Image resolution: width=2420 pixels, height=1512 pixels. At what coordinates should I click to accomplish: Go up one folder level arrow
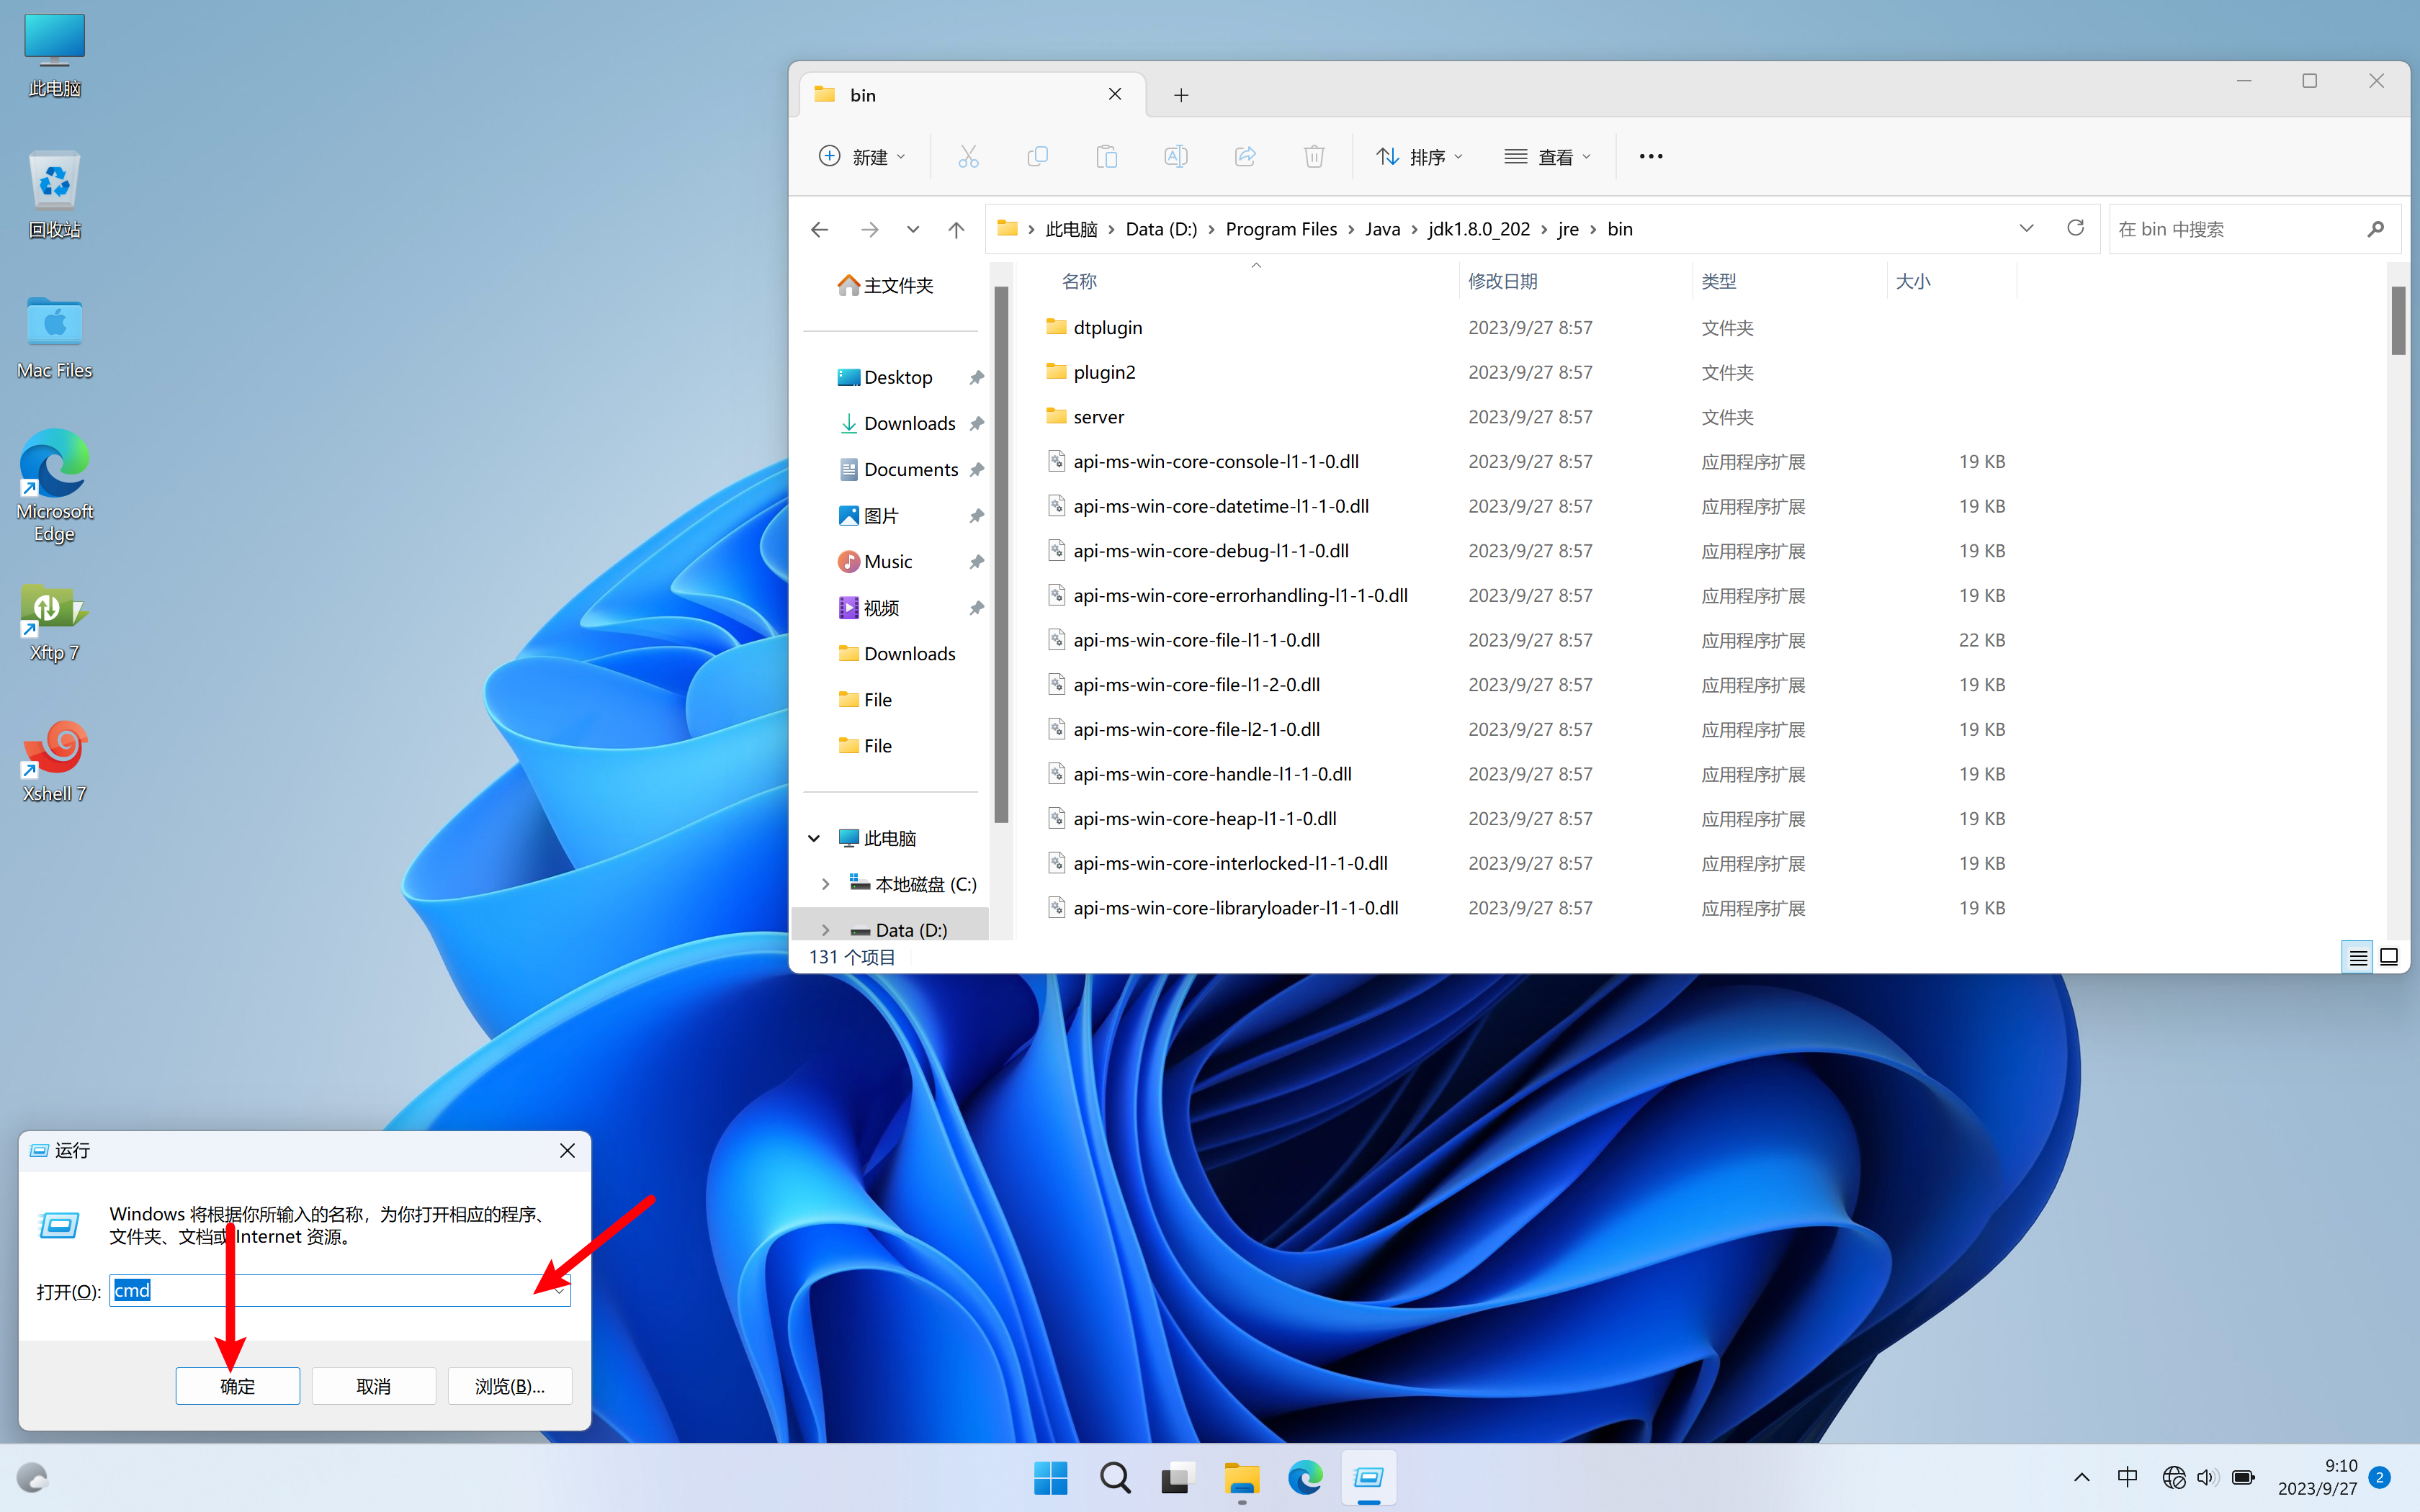tap(956, 230)
